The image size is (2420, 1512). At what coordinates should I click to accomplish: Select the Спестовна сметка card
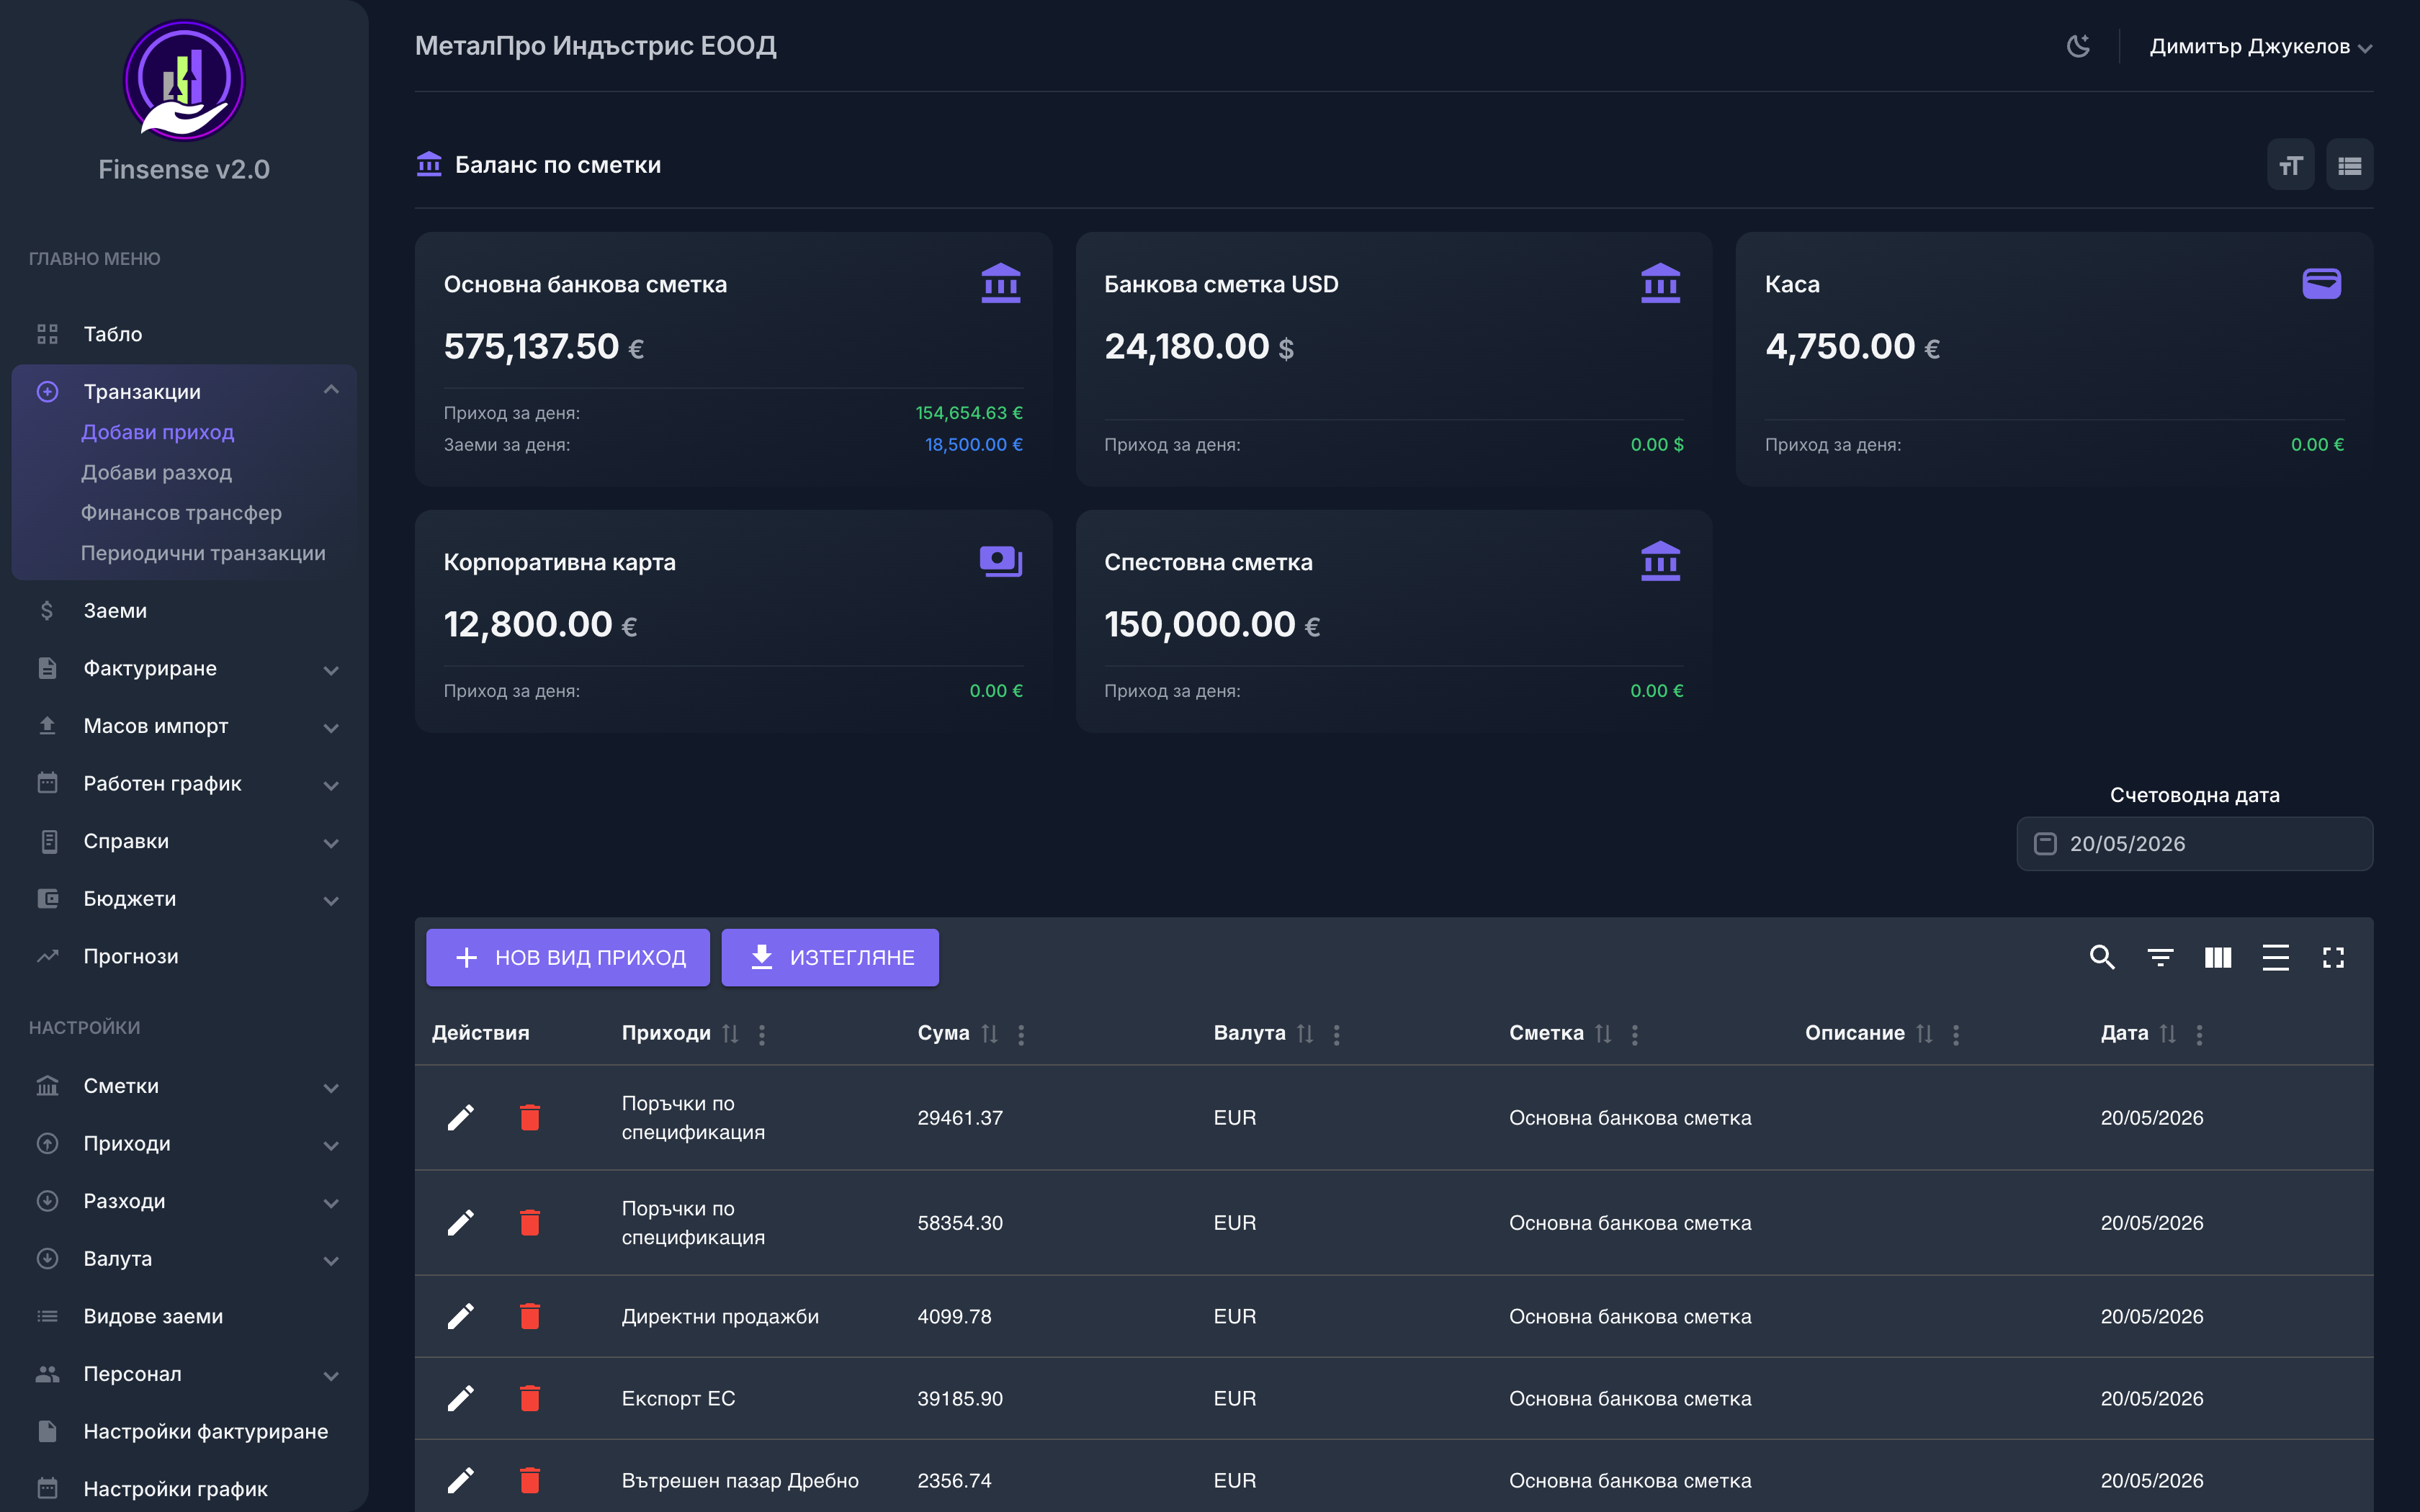click(1394, 621)
